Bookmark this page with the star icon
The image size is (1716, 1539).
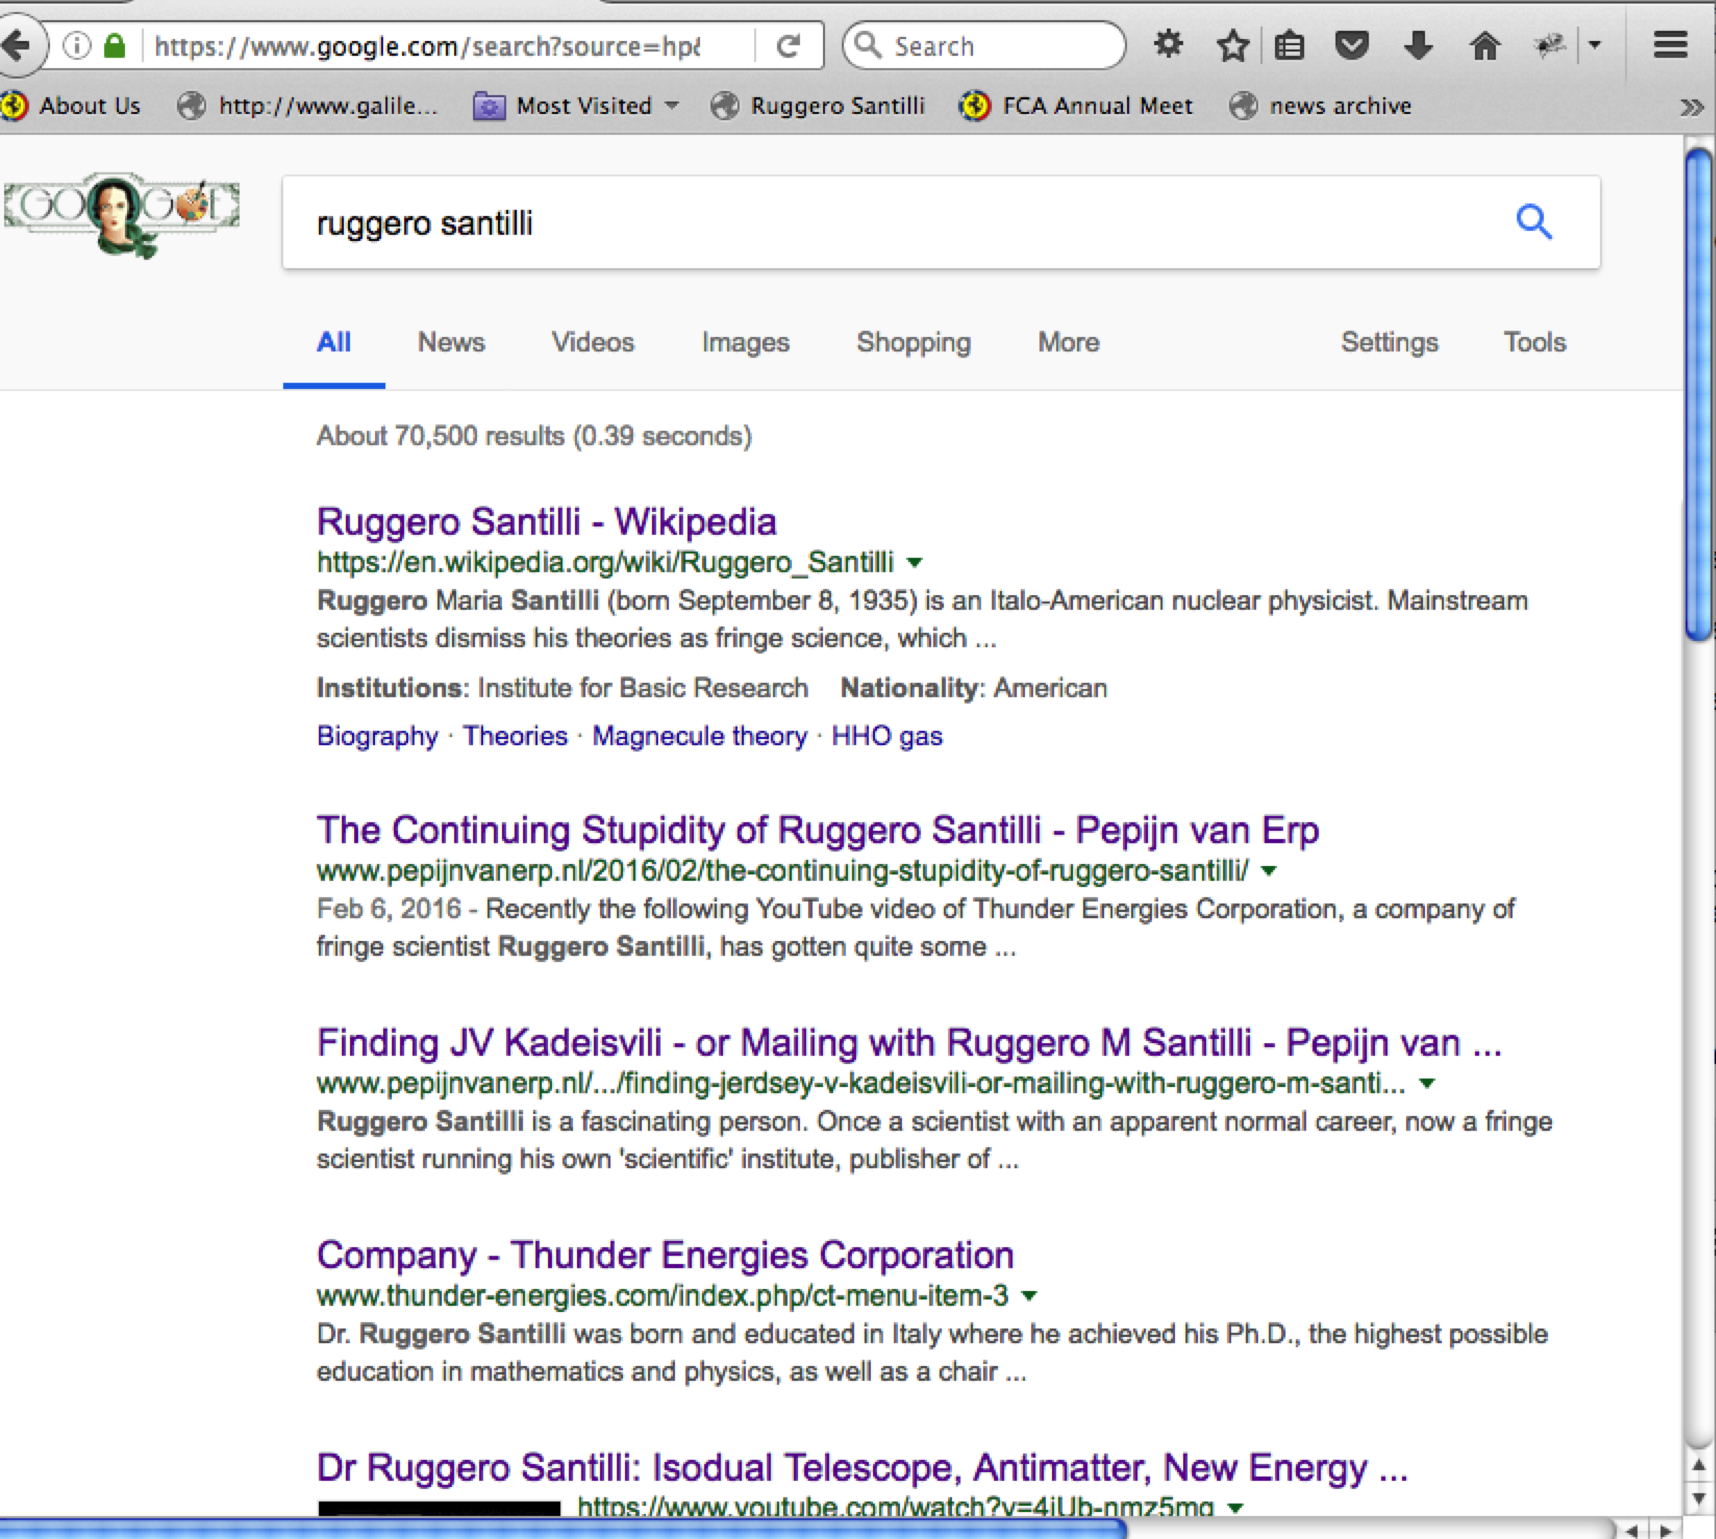pyautogui.click(x=1232, y=45)
